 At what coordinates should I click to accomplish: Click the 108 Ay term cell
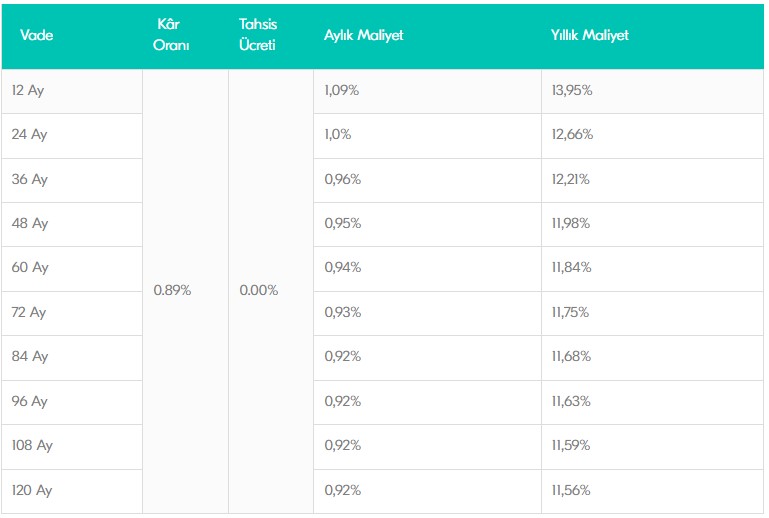[72, 447]
